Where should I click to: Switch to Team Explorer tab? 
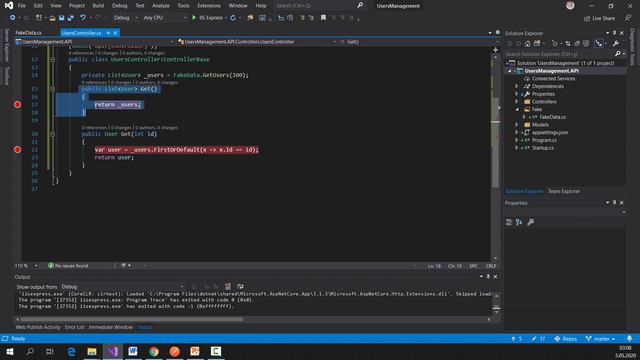pyautogui.click(x=564, y=191)
